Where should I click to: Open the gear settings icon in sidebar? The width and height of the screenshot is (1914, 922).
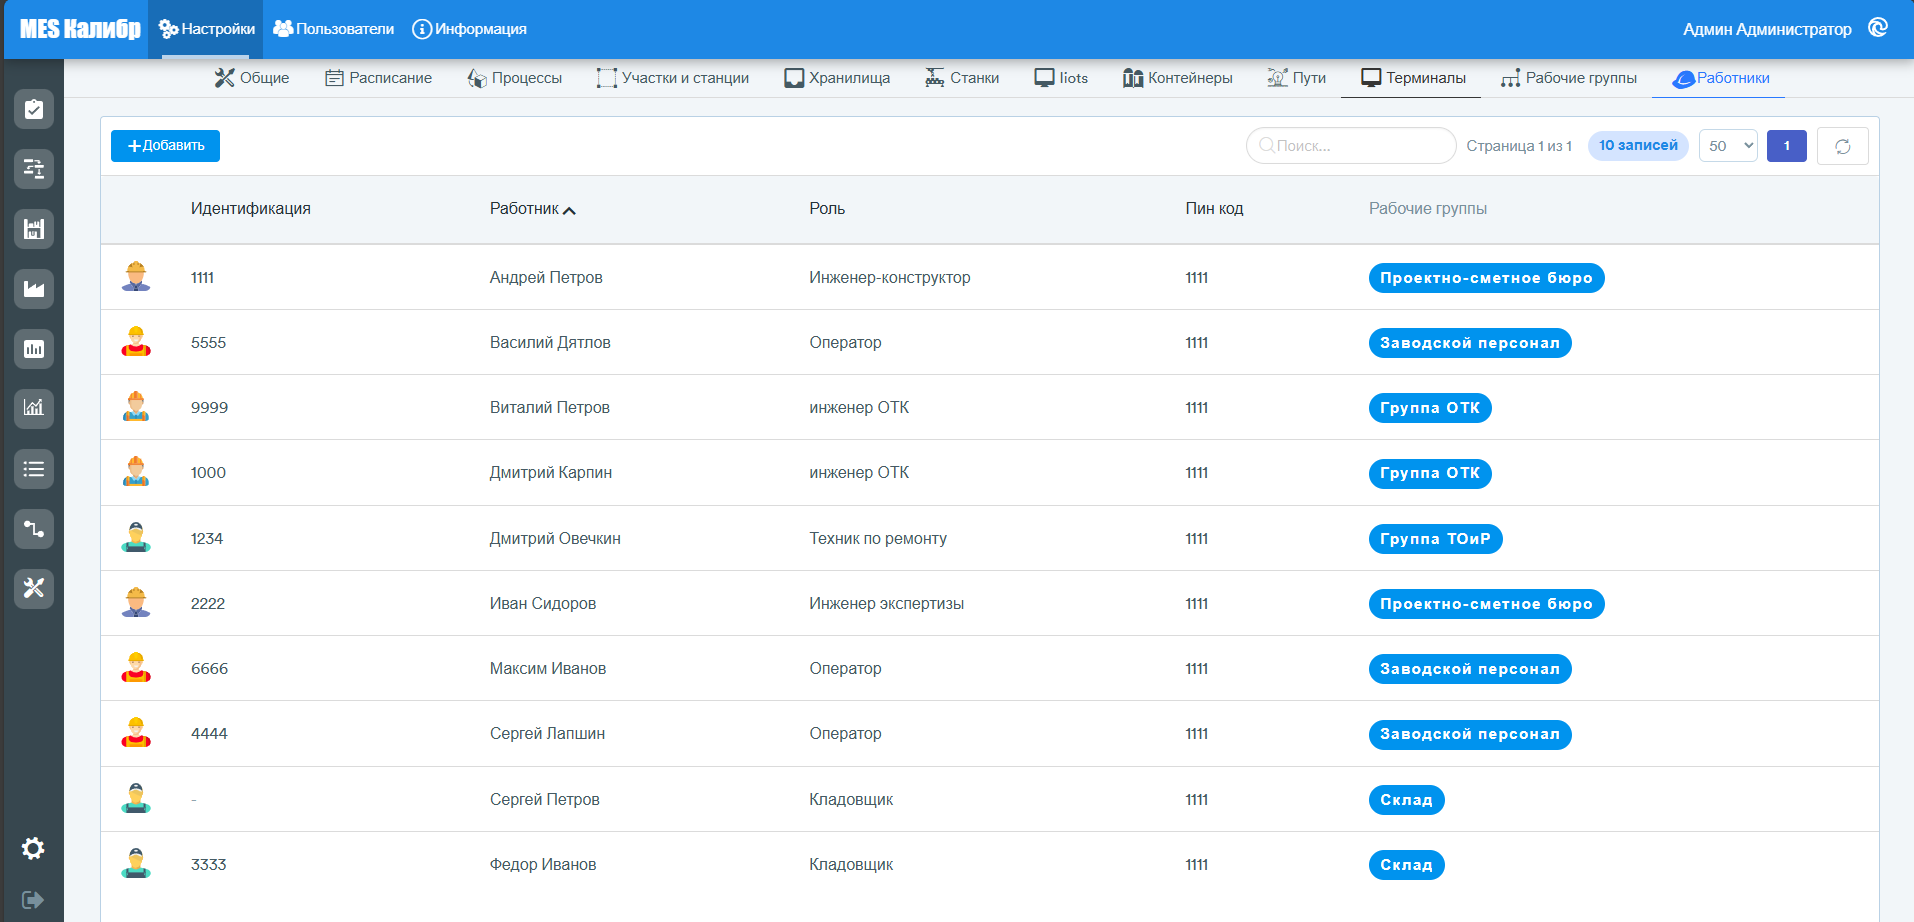(x=33, y=848)
